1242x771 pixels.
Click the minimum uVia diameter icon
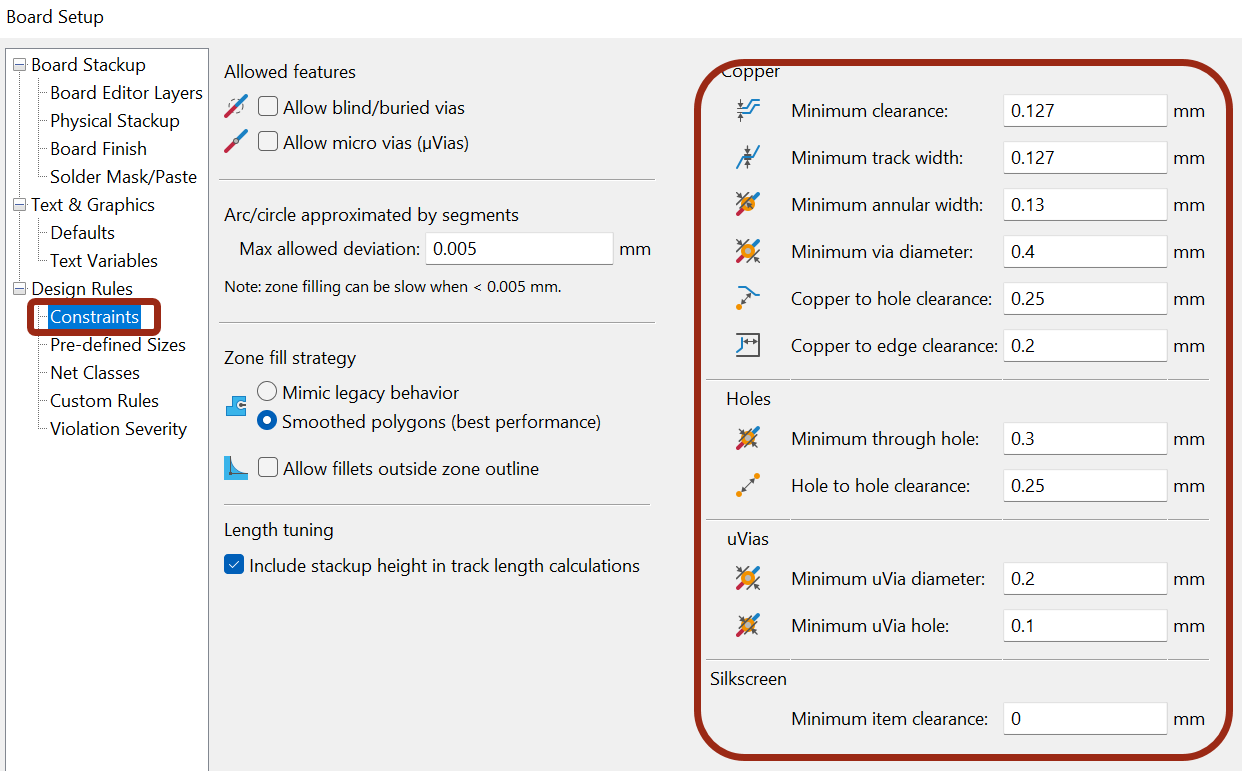click(x=748, y=578)
